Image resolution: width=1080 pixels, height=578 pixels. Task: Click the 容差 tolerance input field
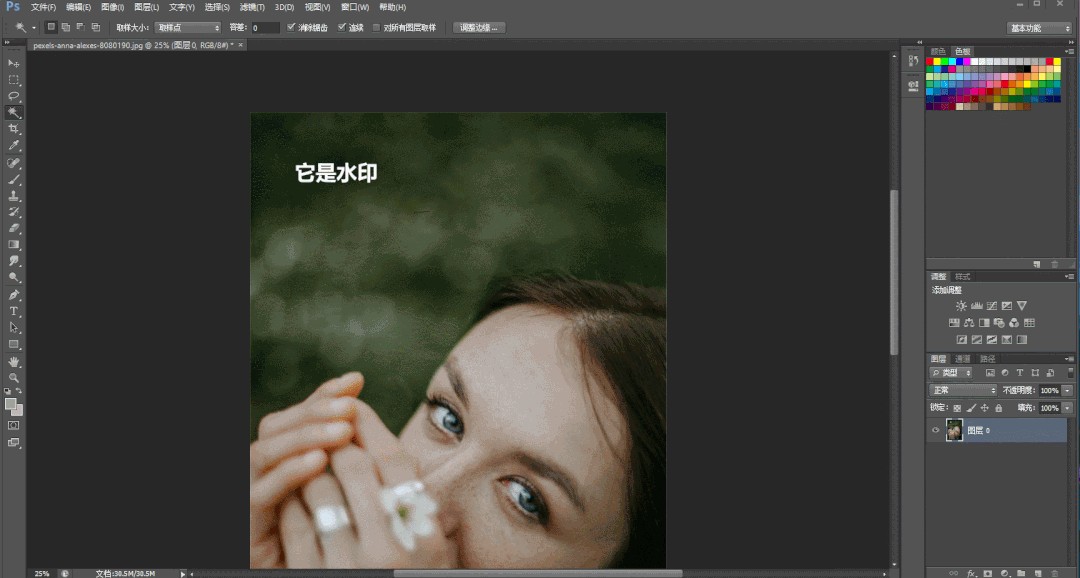tap(265, 28)
